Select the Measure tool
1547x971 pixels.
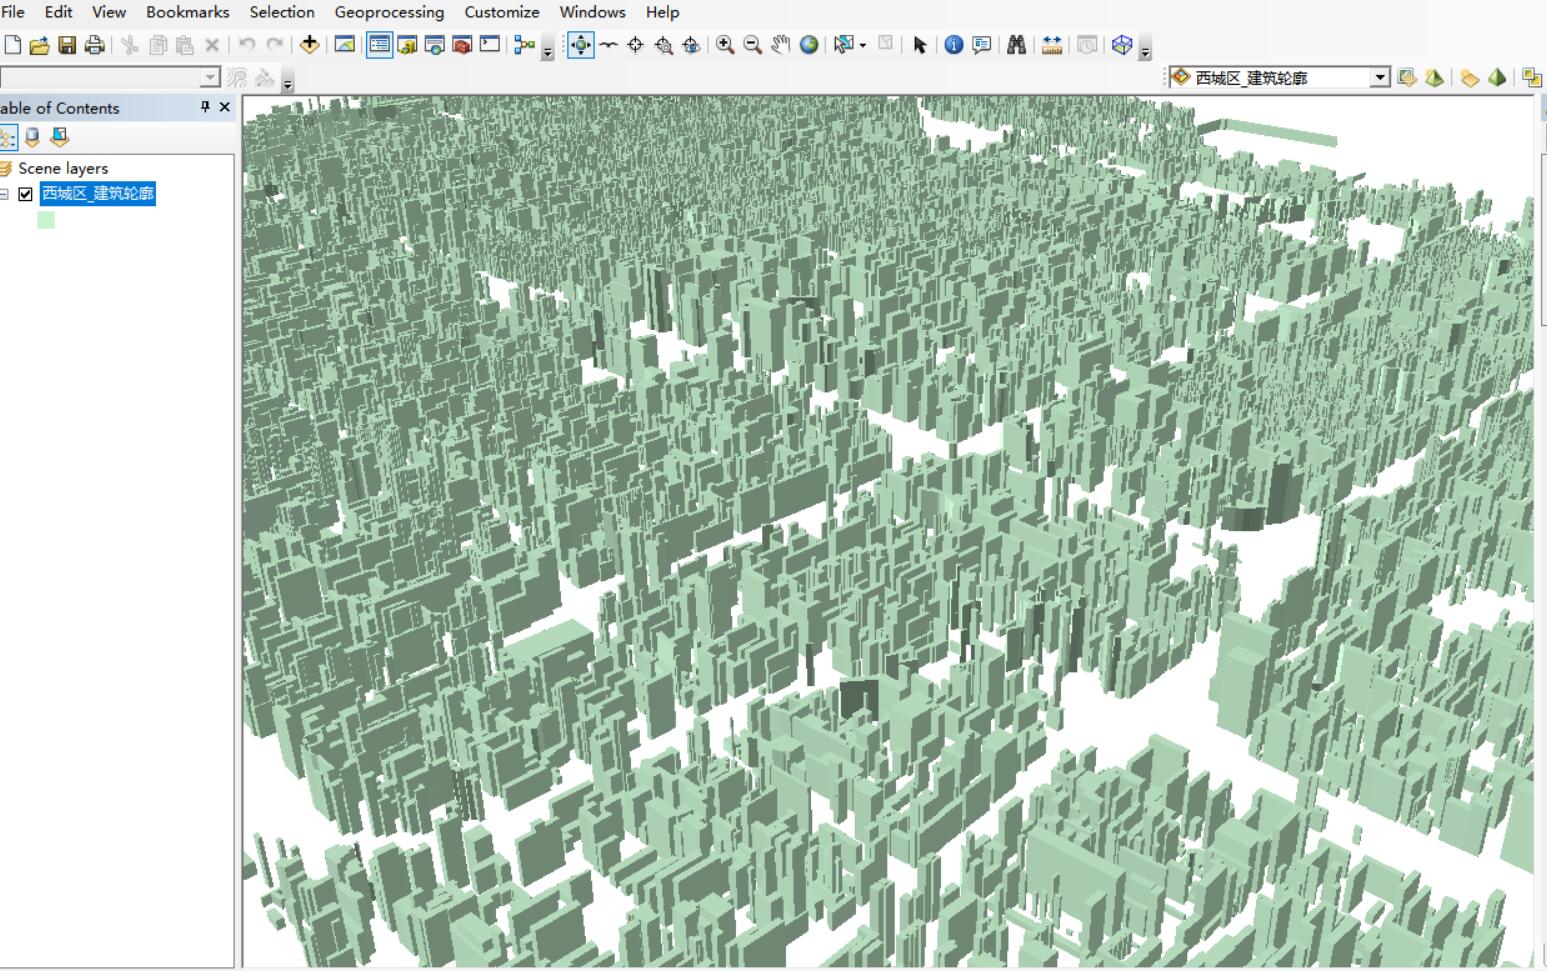coord(1052,45)
